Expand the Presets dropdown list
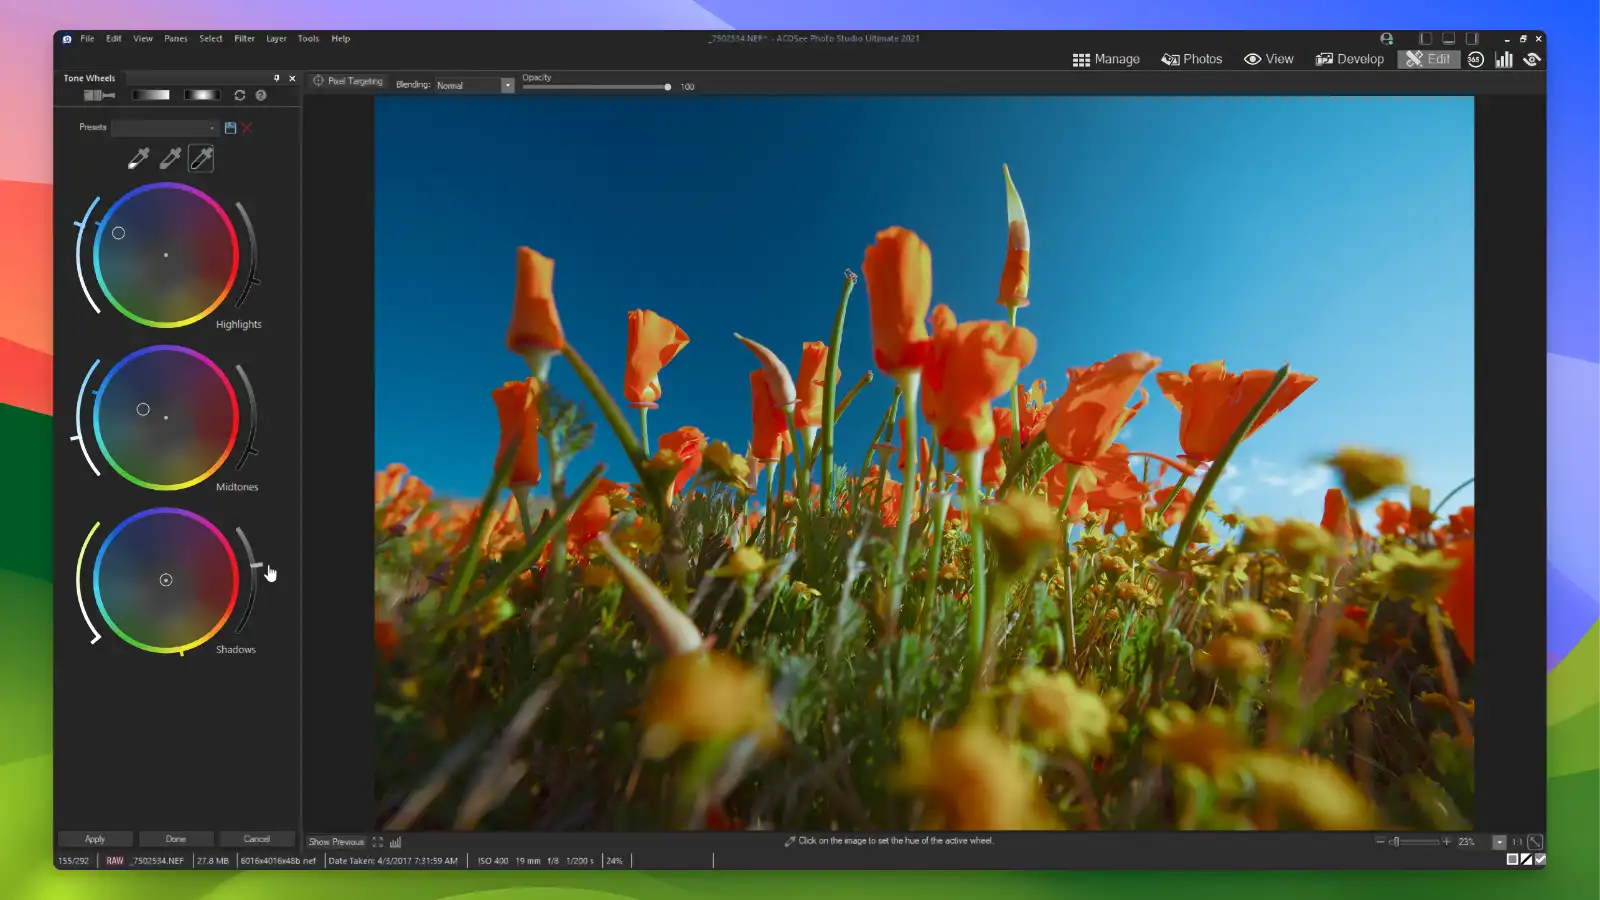The image size is (1600, 900). point(212,127)
